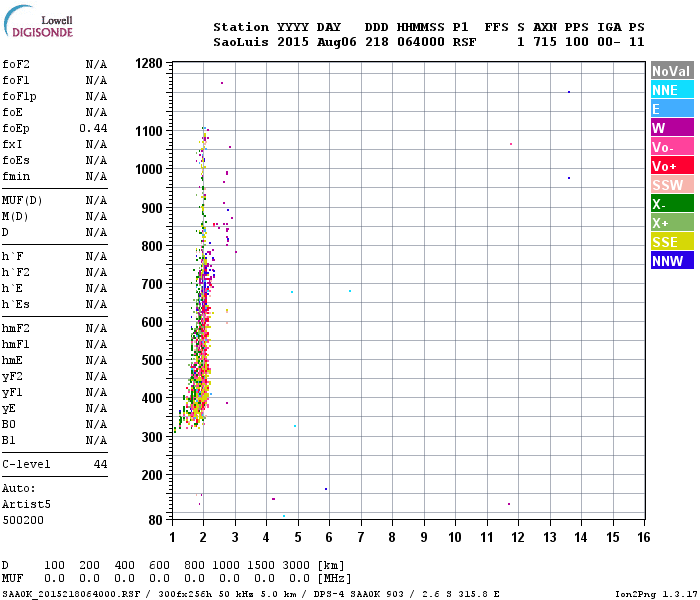
Task: Click the fmin parameter label
Action: 16,176
